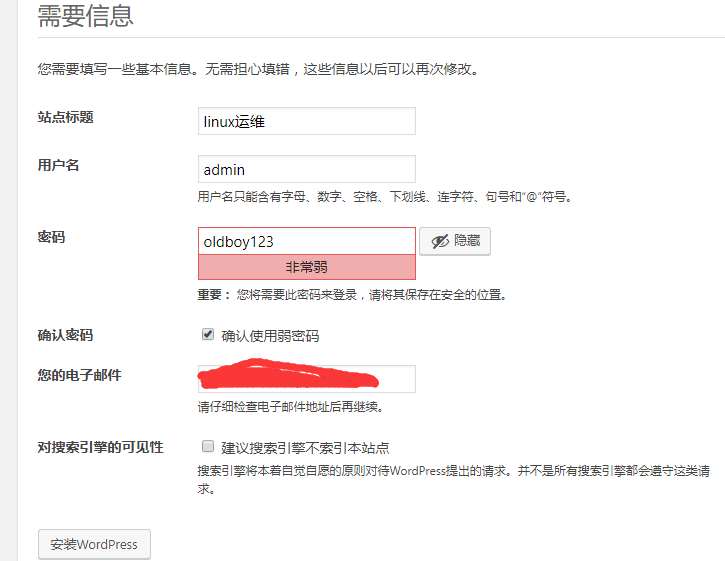Screen dimensions: 725x561
Task: Click the 需要信息 page heading
Action: (x=85, y=16)
